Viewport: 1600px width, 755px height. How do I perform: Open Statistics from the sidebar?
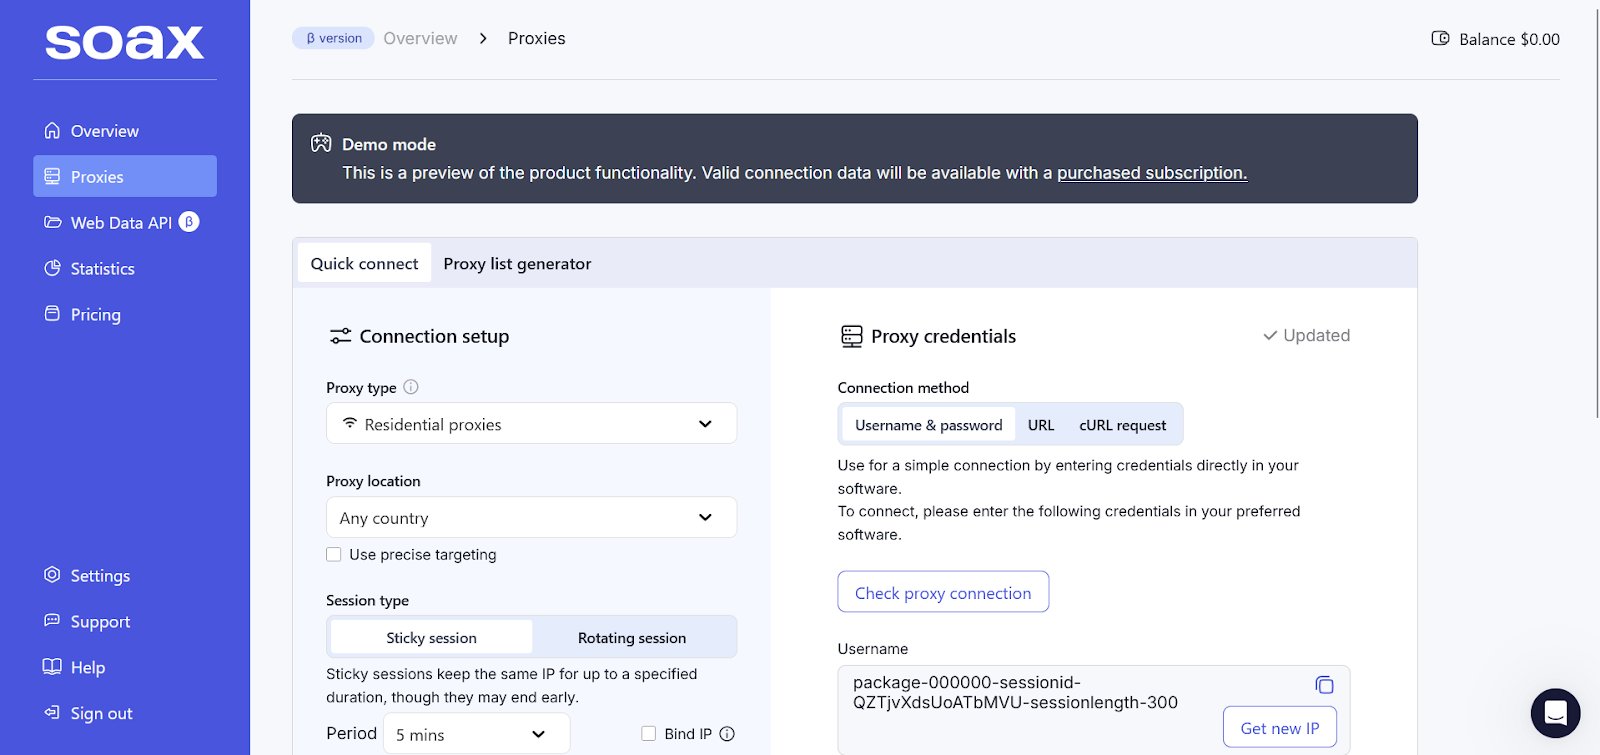tap(102, 269)
